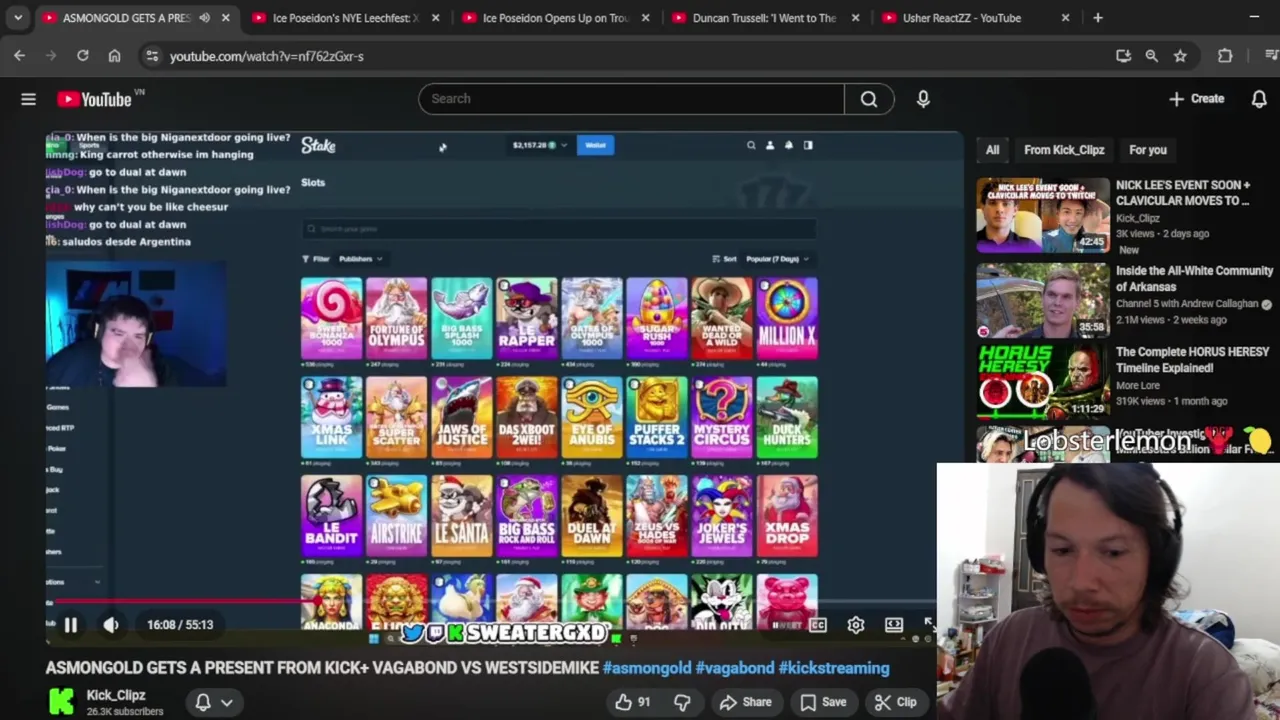Open The Complete HORUS HERESY video title

(1192, 360)
